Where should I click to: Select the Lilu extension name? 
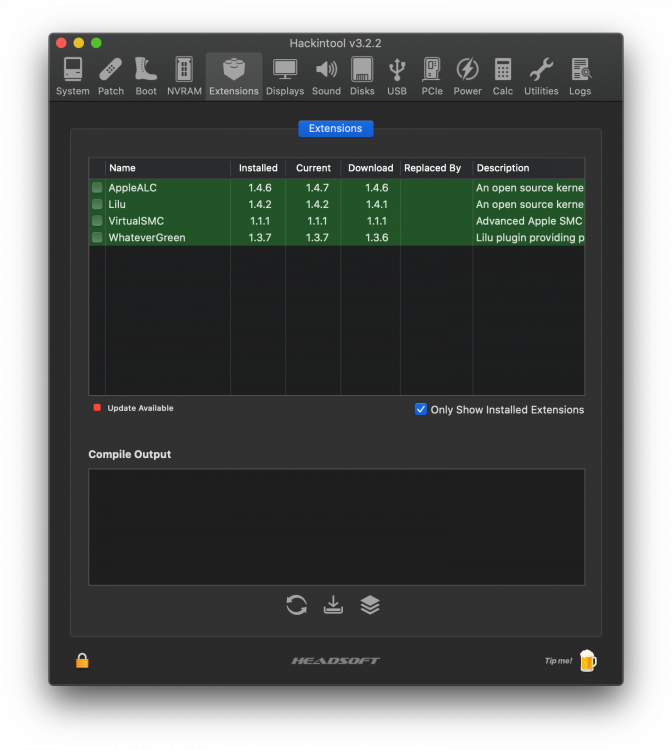click(117, 204)
